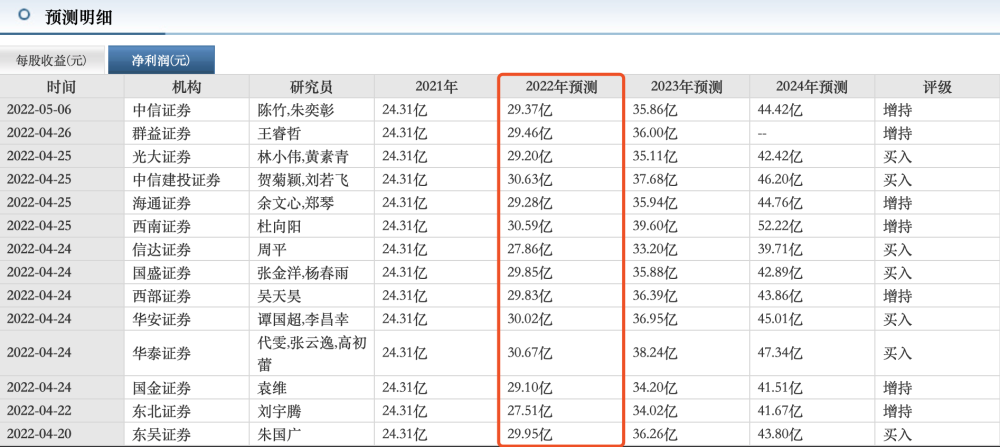1000x447 pixels.
Task: Click 2022 forecast value 30.63亿
Action: pos(529,180)
